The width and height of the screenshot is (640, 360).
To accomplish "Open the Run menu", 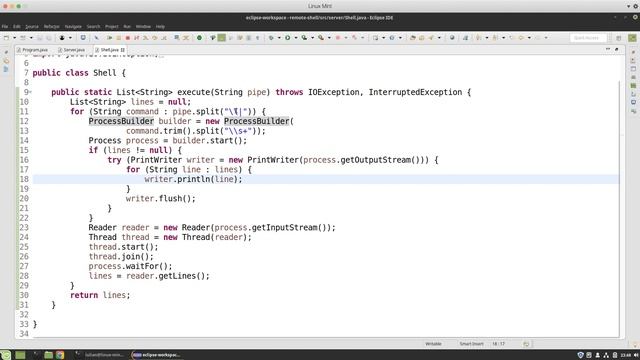I will [x=127, y=27].
